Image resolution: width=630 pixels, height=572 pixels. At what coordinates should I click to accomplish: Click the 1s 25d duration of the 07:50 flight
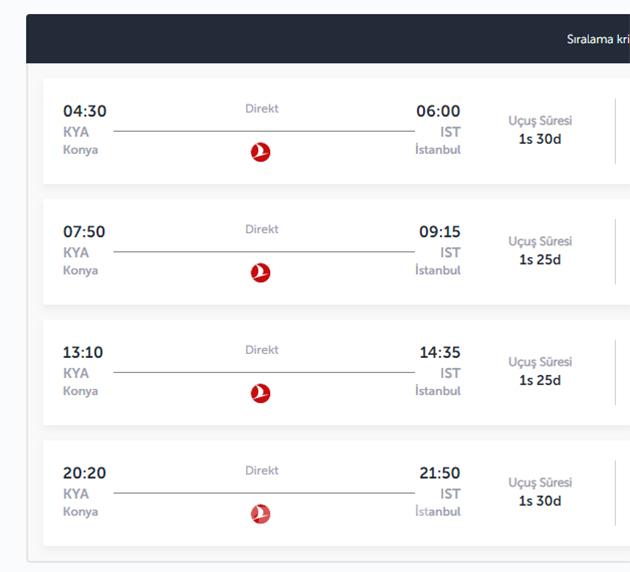(x=540, y=260)
